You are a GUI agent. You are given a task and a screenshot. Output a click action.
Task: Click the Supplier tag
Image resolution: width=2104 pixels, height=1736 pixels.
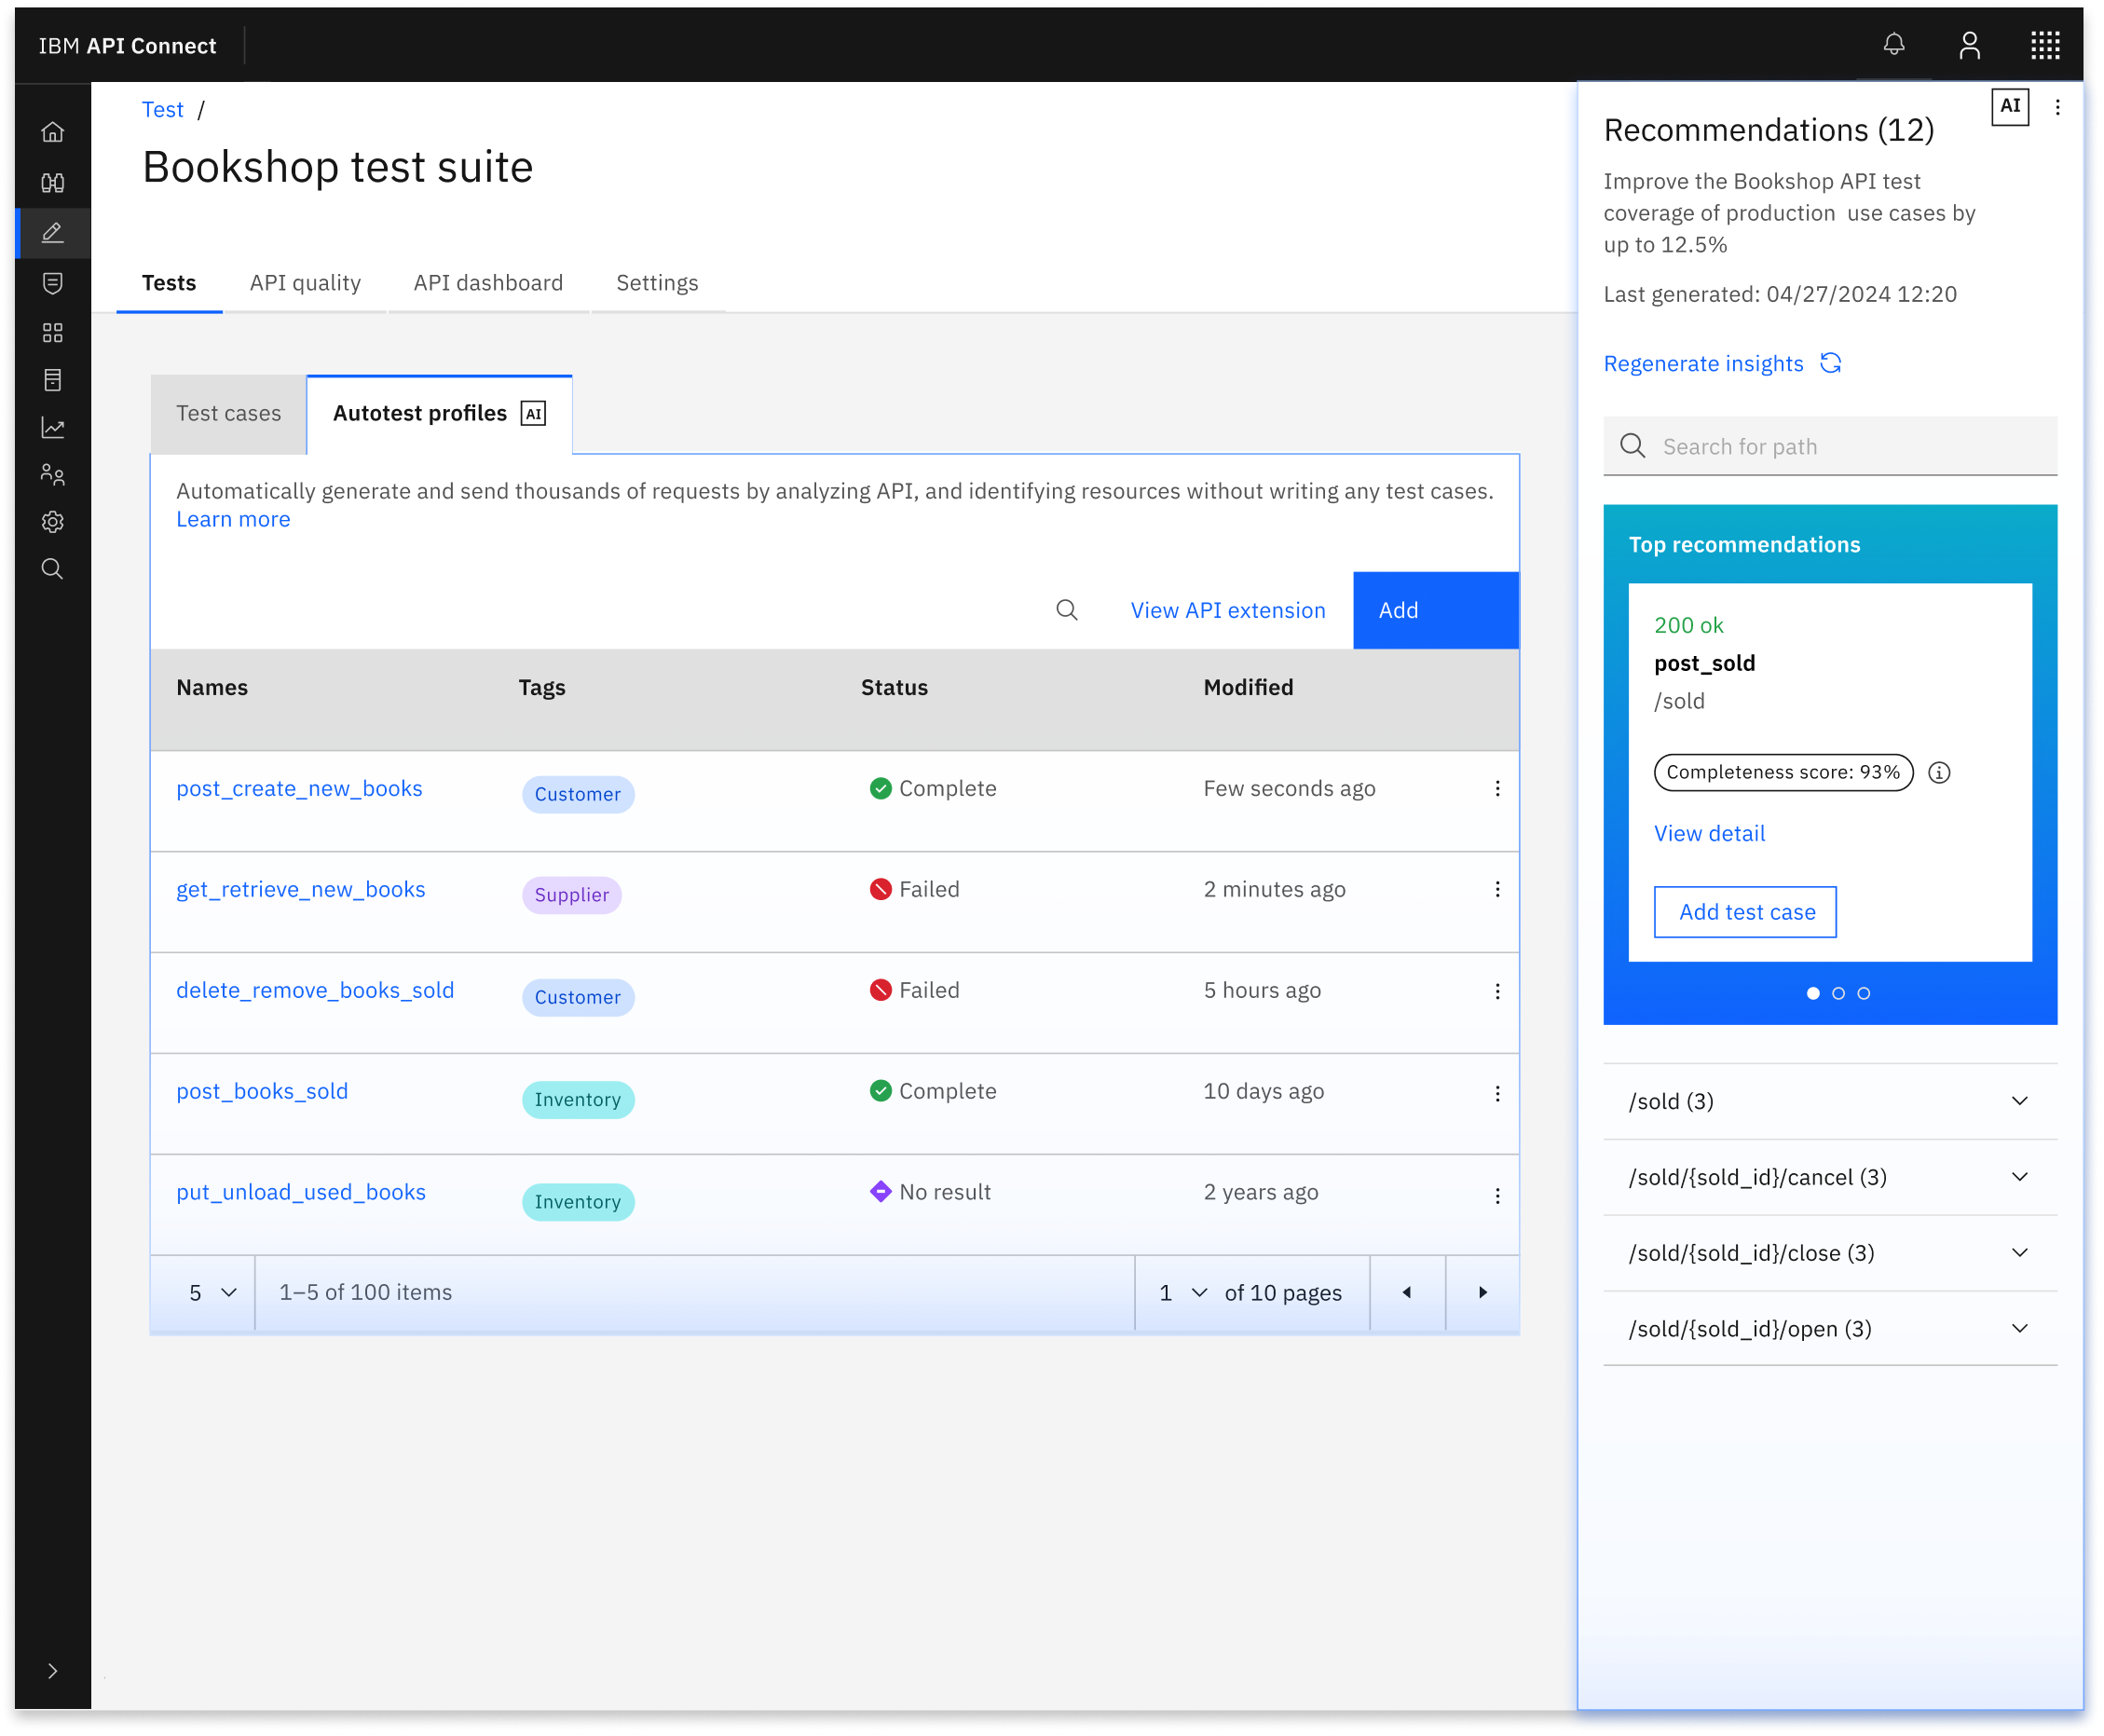point(572,895)
